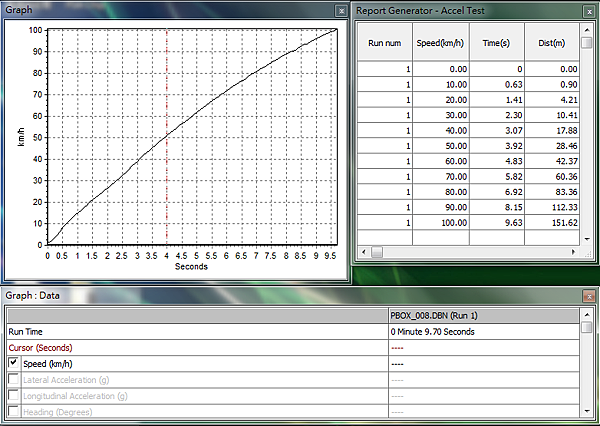The height and width of the screenshot is (426, 600).
Task: Click the Report Generator scroll left arrow
Action: pos(364,252)
